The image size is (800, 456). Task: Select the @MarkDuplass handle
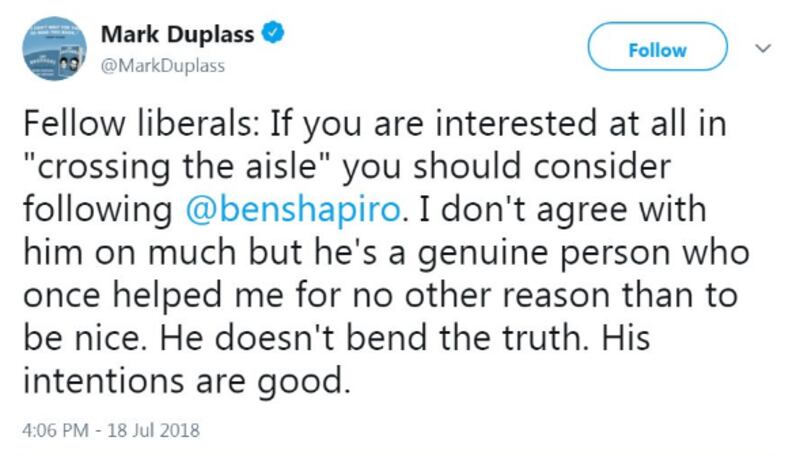tap(162, 66)
